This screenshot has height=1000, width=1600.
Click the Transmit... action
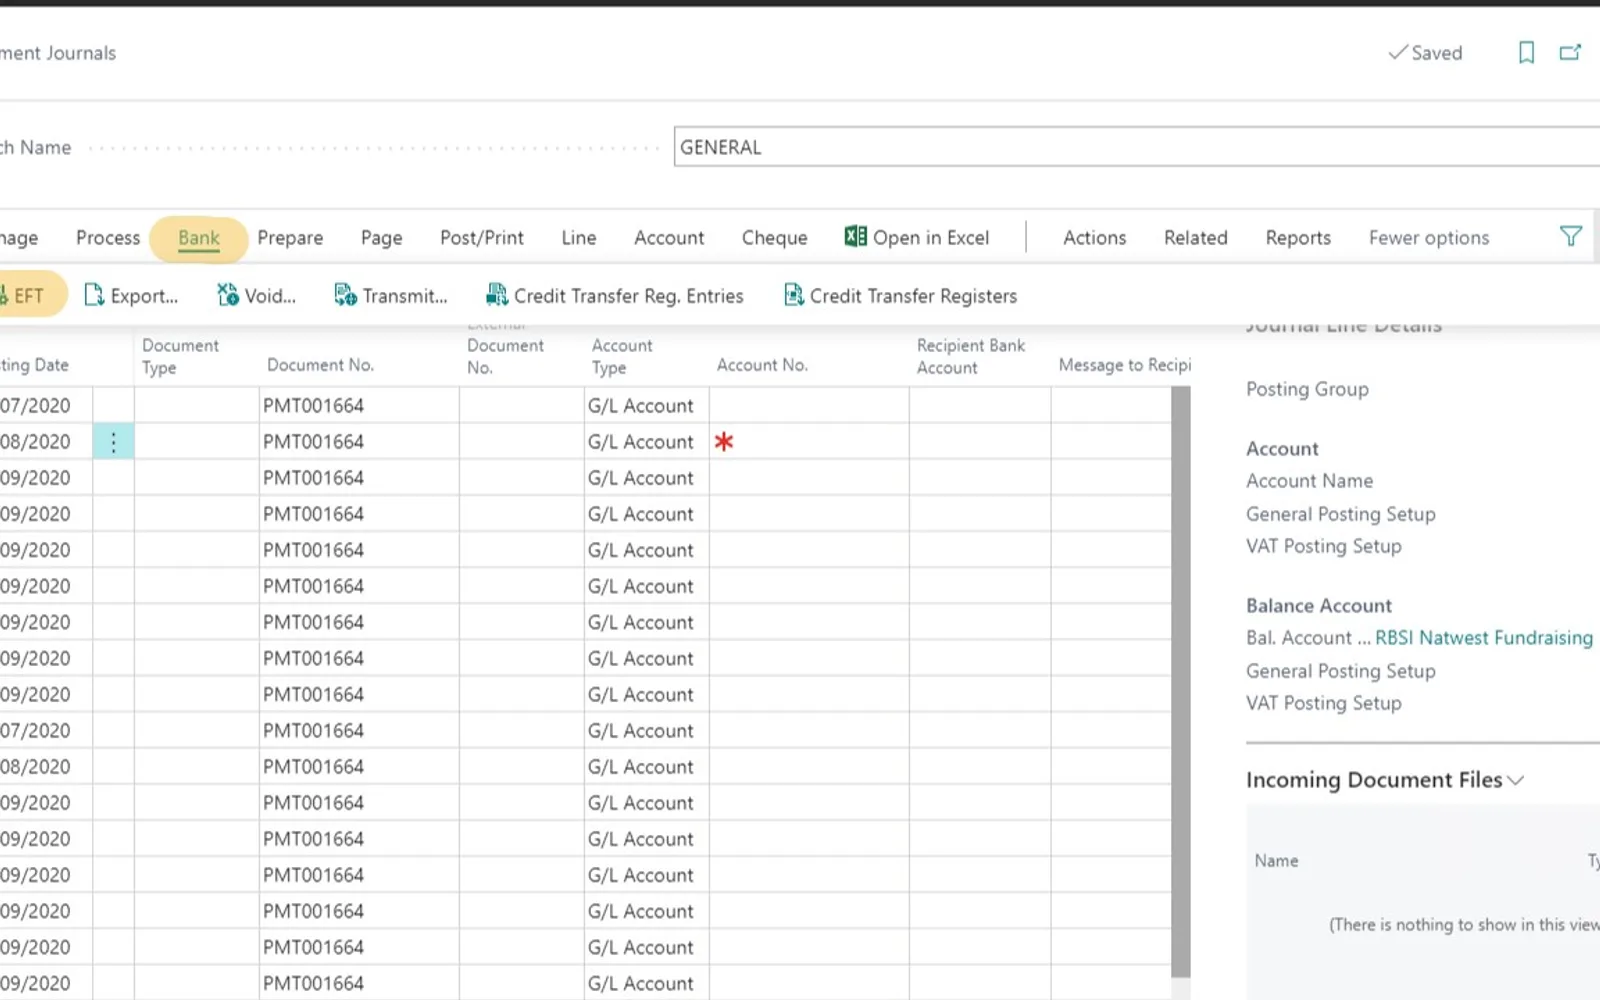391,296
